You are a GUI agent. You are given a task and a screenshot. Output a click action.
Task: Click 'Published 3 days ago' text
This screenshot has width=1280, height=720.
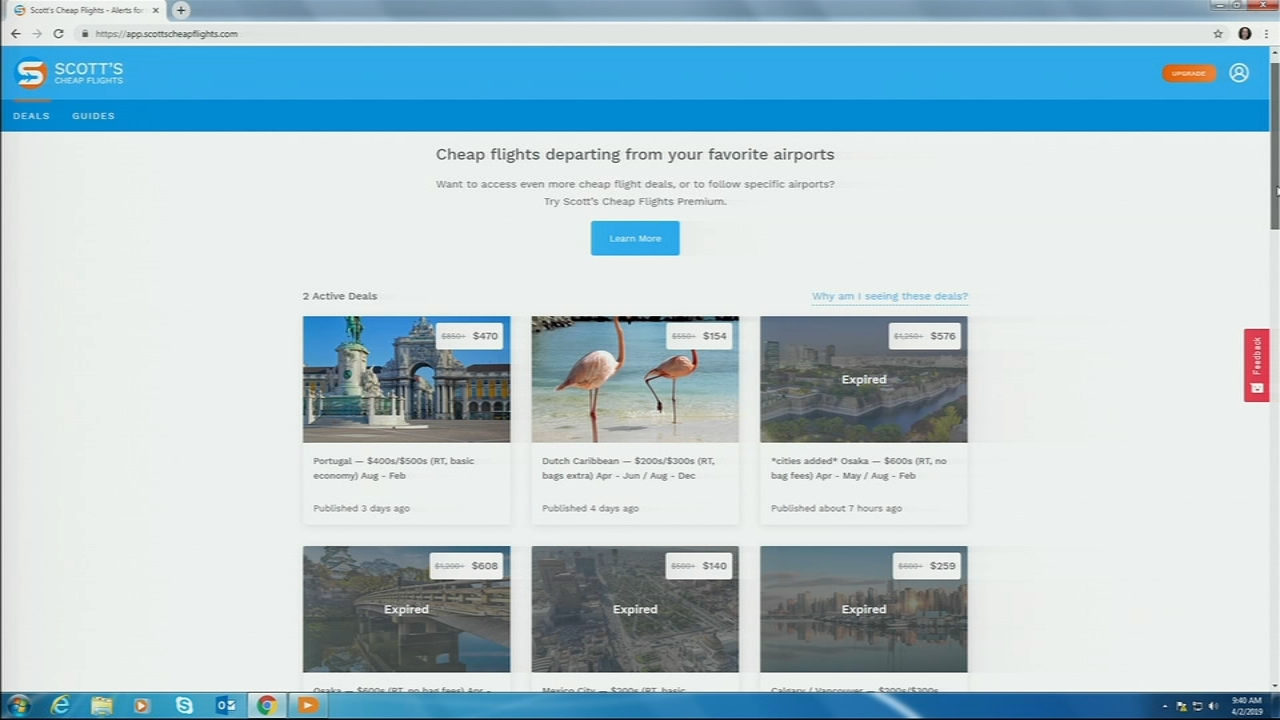(361, 508)
